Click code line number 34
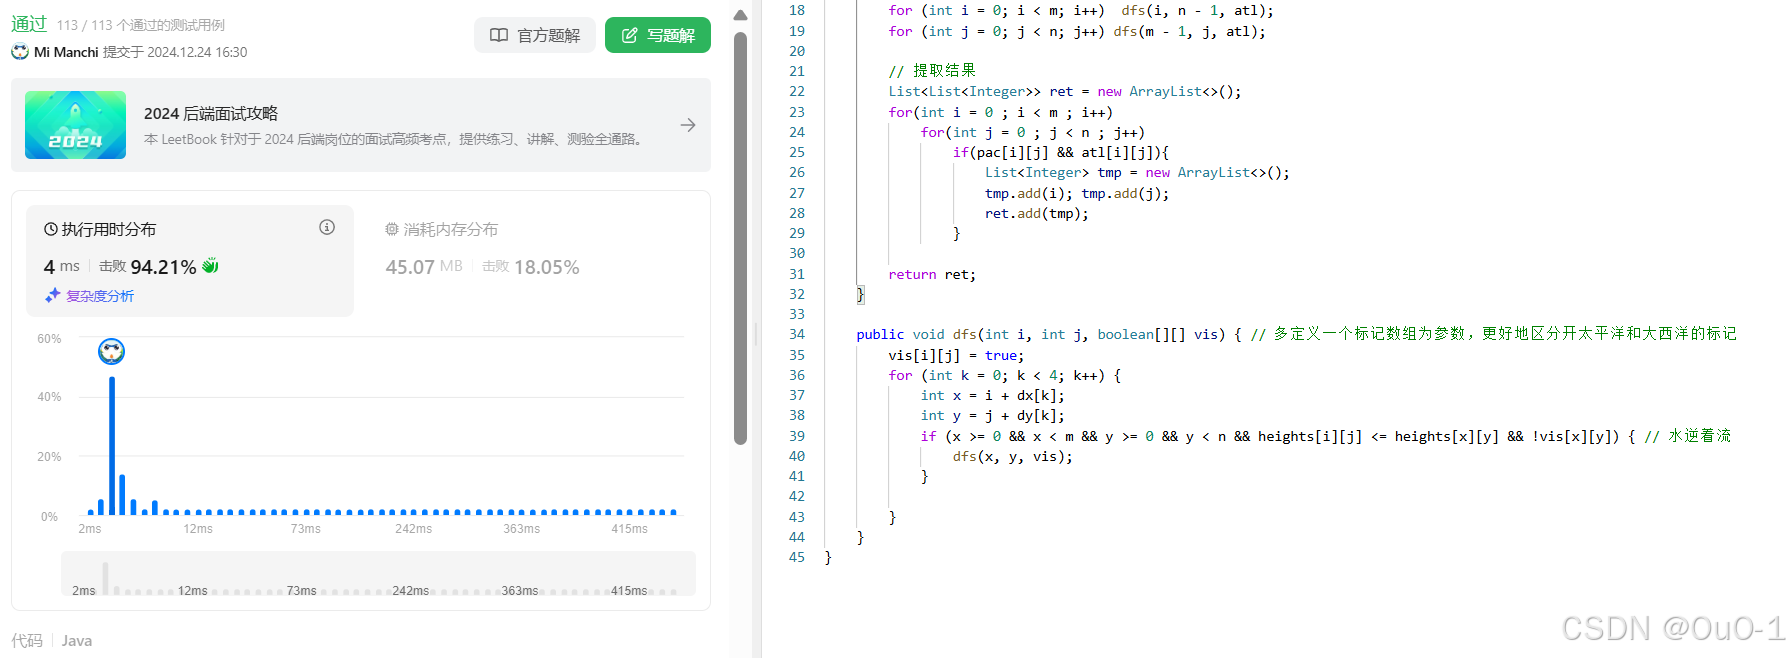 click(797, 334)
